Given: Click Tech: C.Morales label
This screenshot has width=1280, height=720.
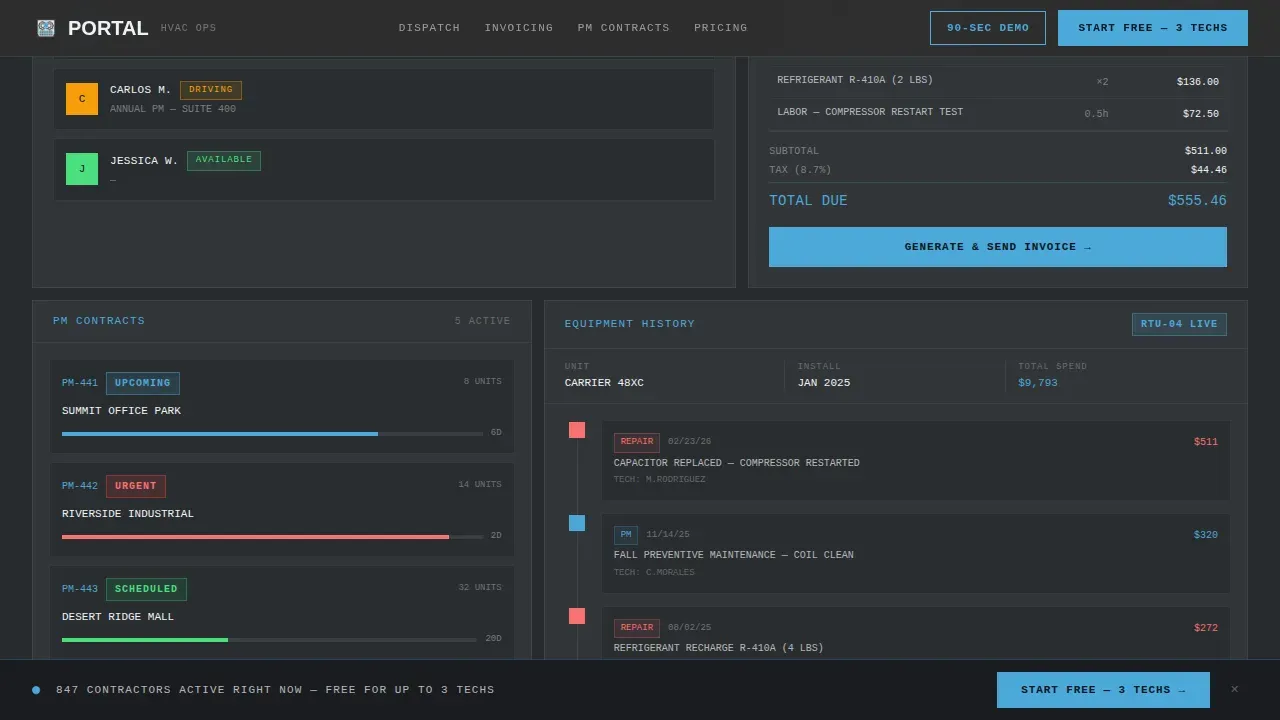Looking at the screenshot, I should (654, 573).
